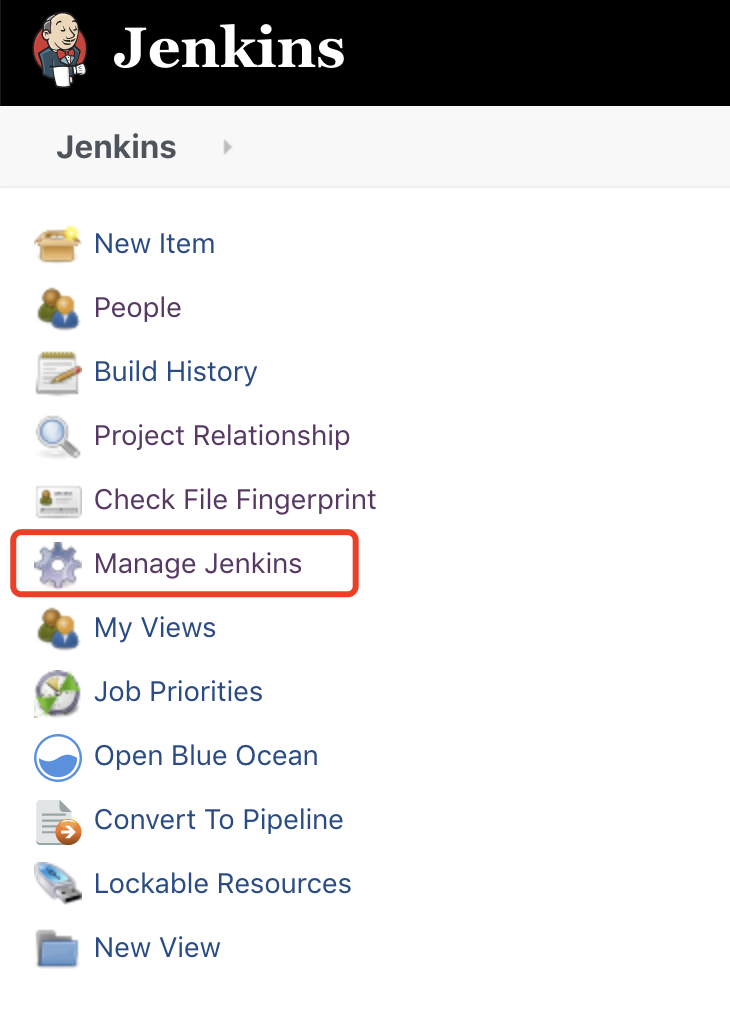Click the Check File Fingerprint card icon

58,501
